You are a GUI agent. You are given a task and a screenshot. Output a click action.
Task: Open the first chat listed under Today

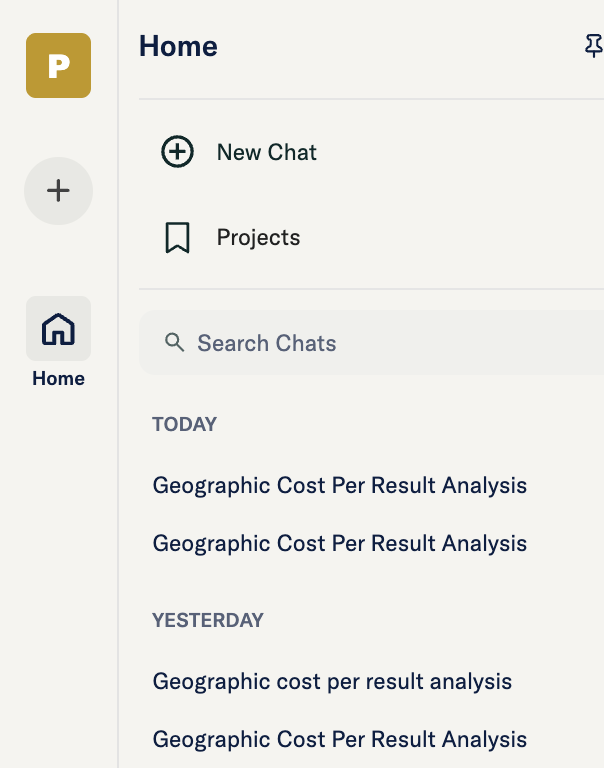click(x=339, y=486)
